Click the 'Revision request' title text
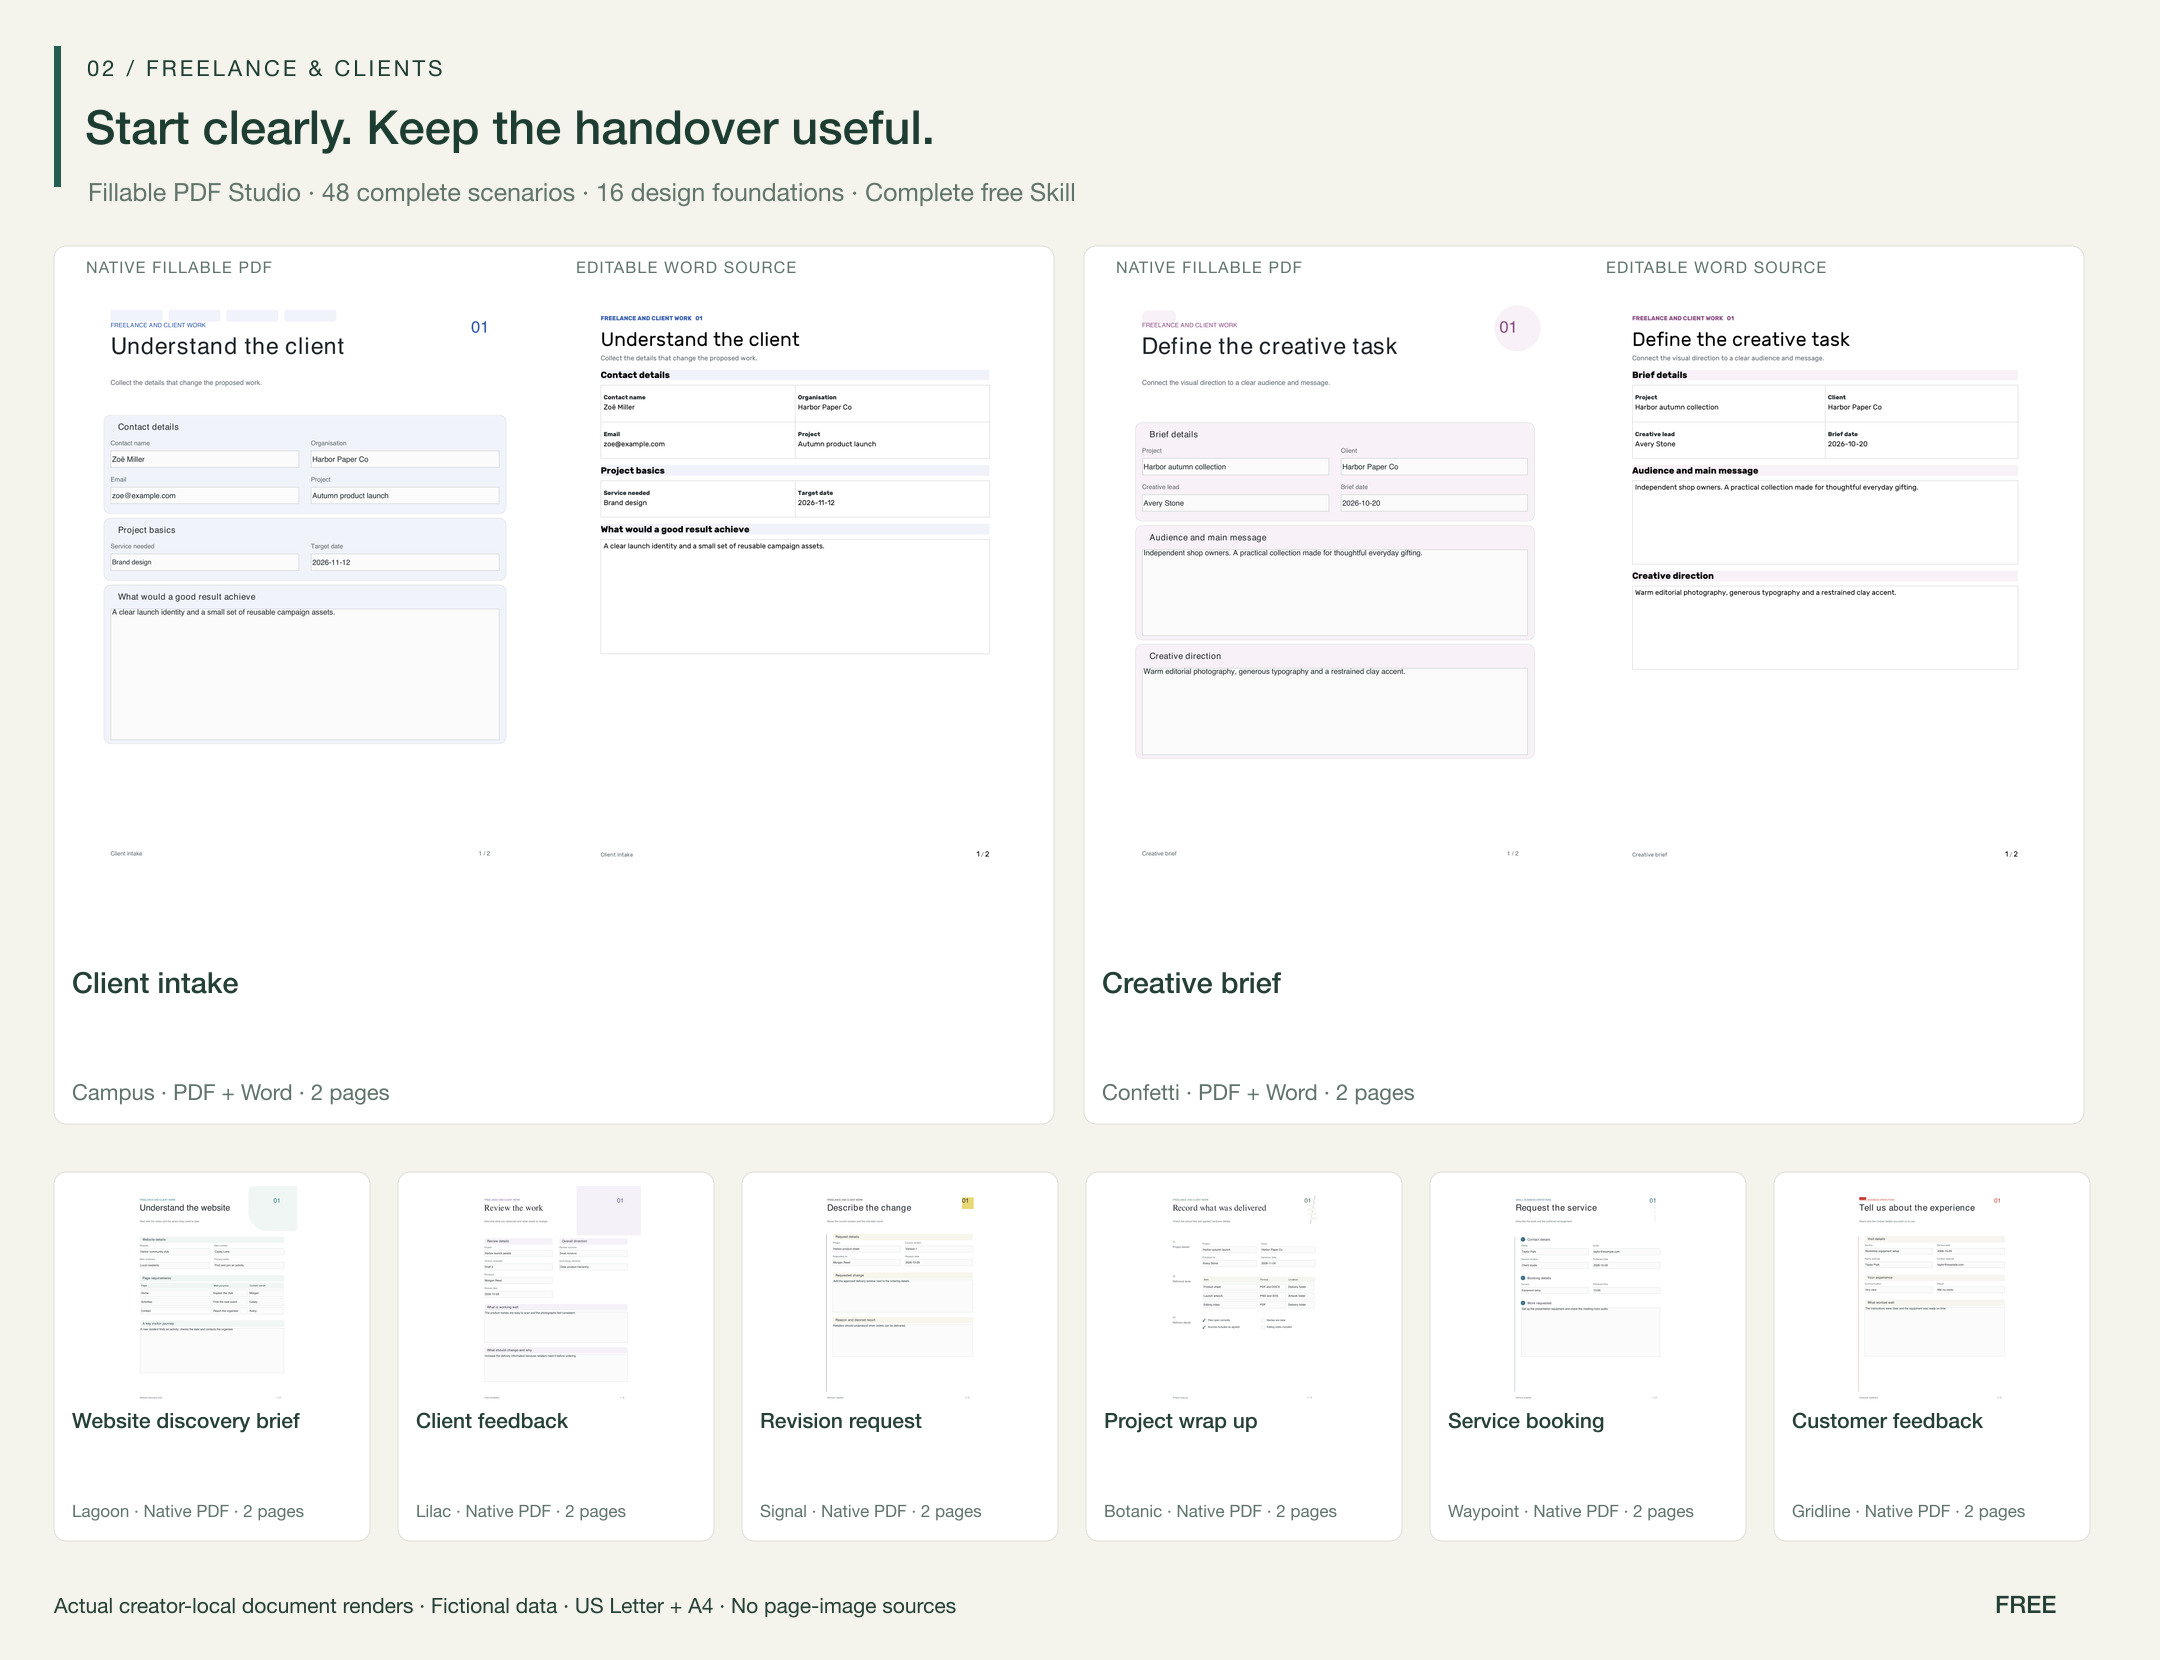This screenshot has height=1660, width=2160. click(x=841, y=1421)
